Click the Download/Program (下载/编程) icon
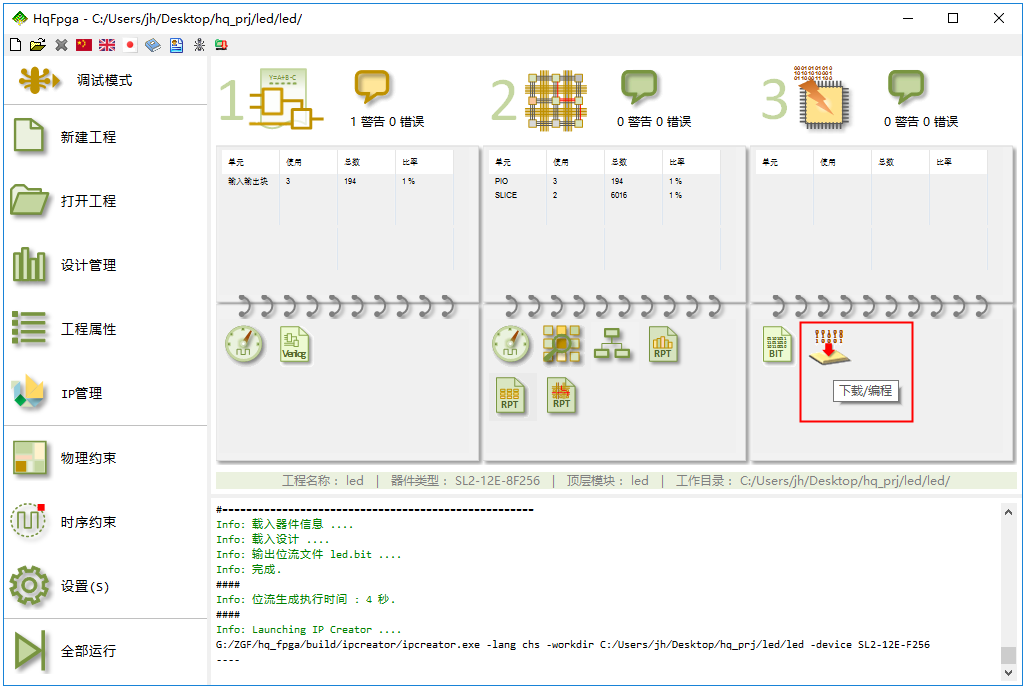This screenshot has height=688, width=1025. [829, 346]
